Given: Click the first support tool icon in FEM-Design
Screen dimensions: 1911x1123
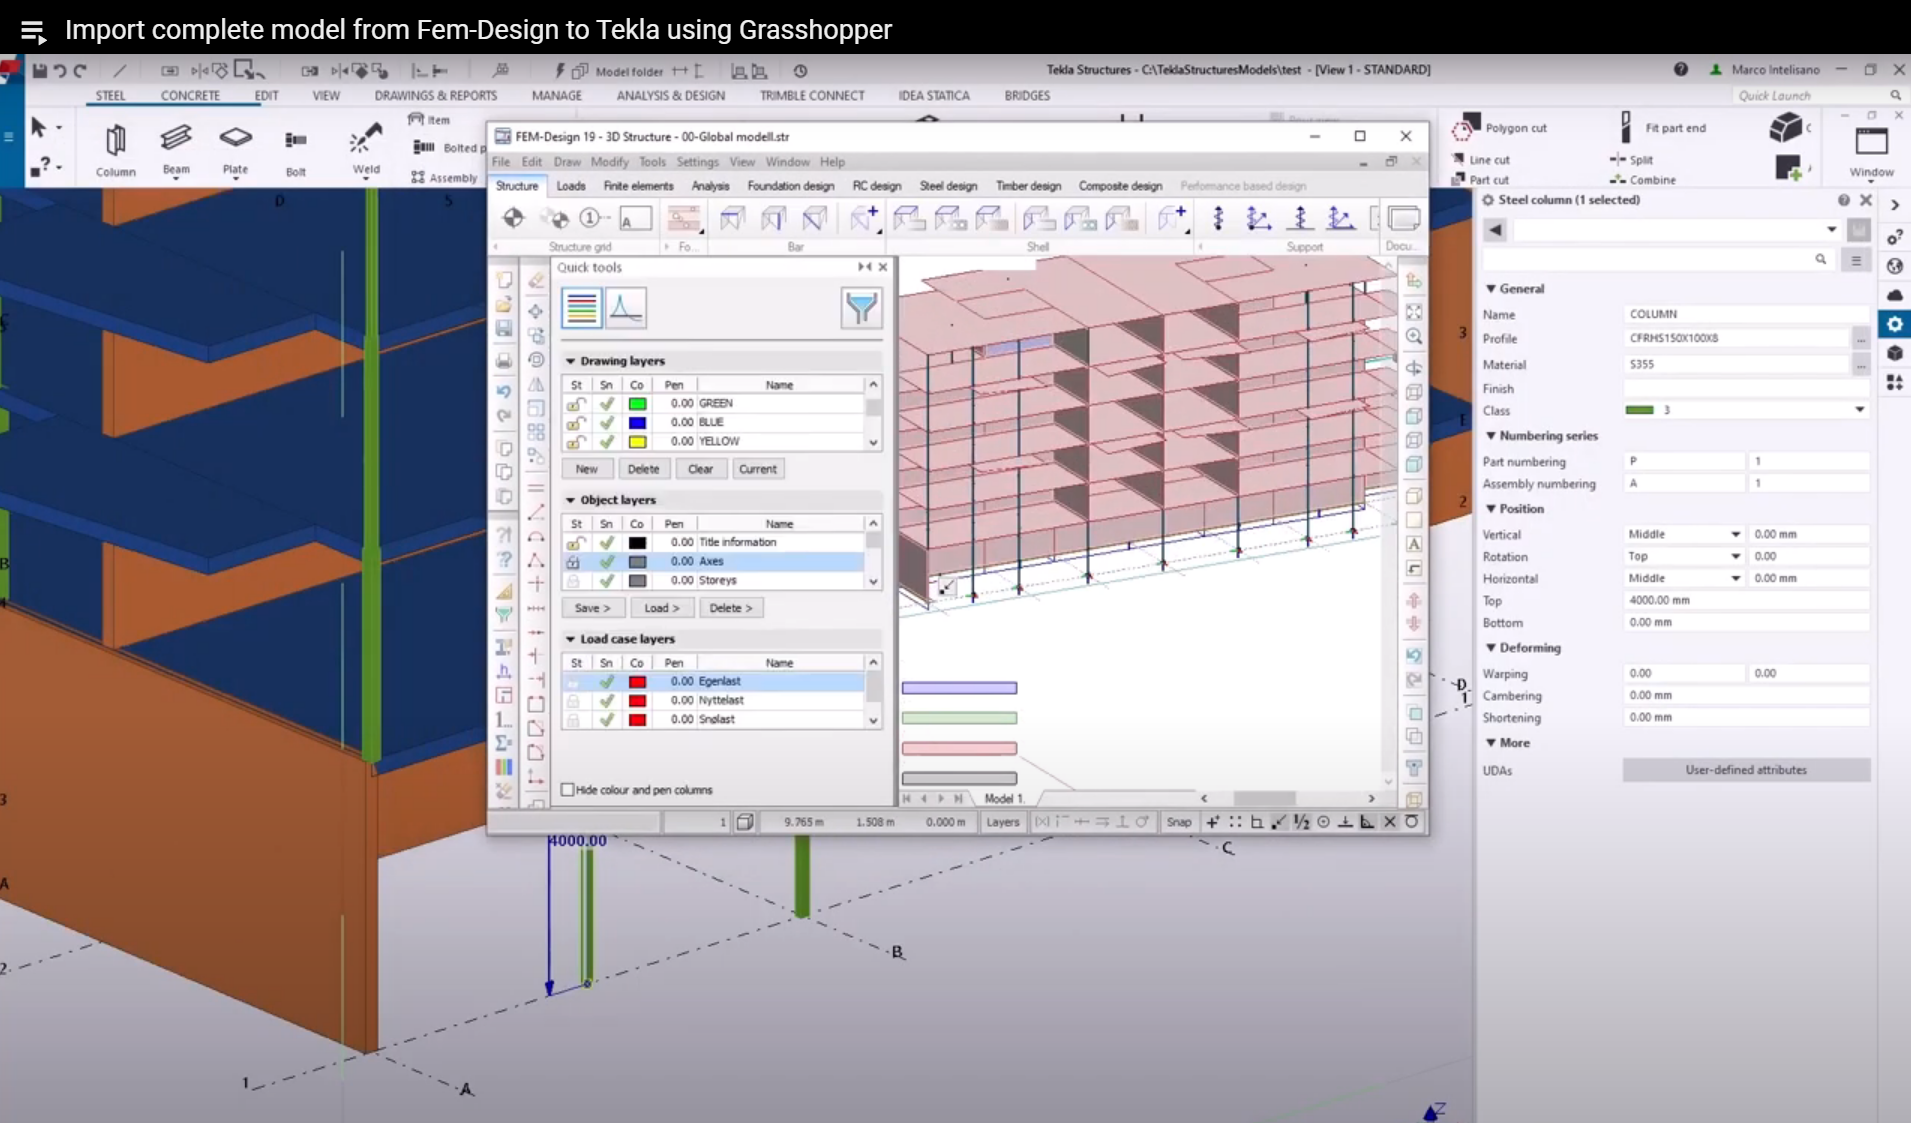Looking at the screenshot, I should coord(1218,218).
